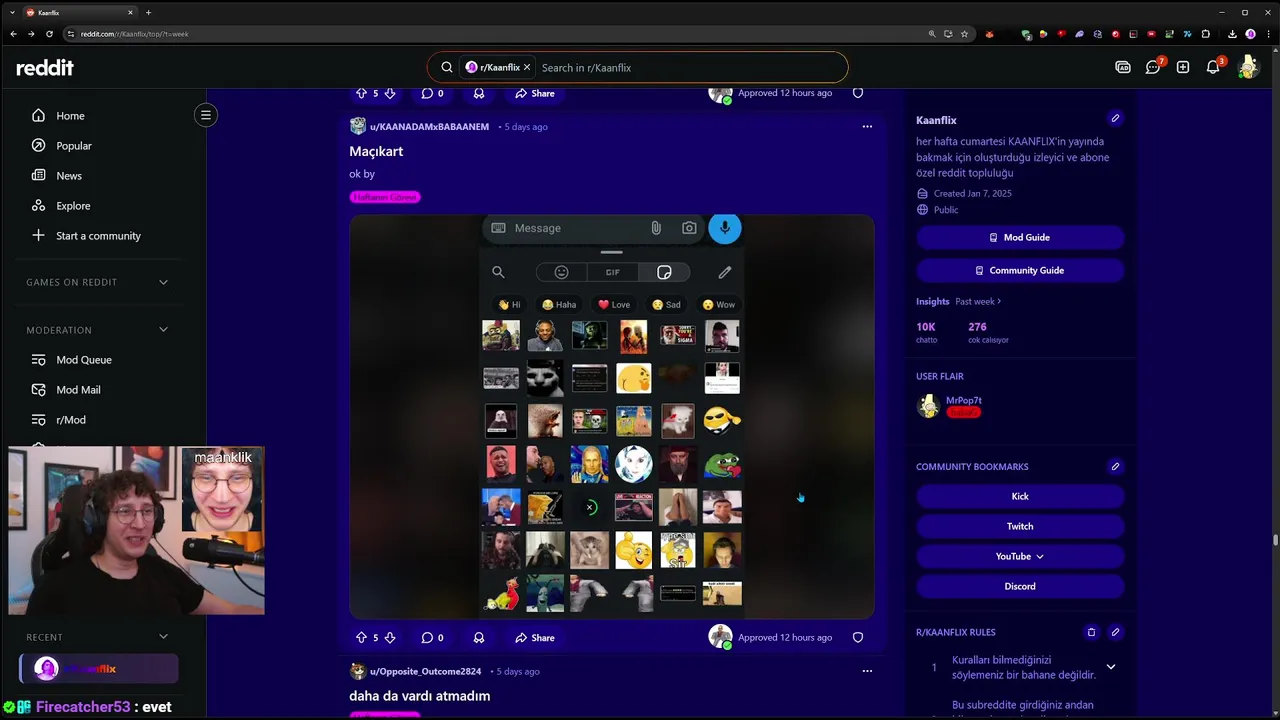Edit r/Kaanflix rules with pencil icon
The width and height of the screenshot is (1280, 720).
click(x=1115, y=632)
